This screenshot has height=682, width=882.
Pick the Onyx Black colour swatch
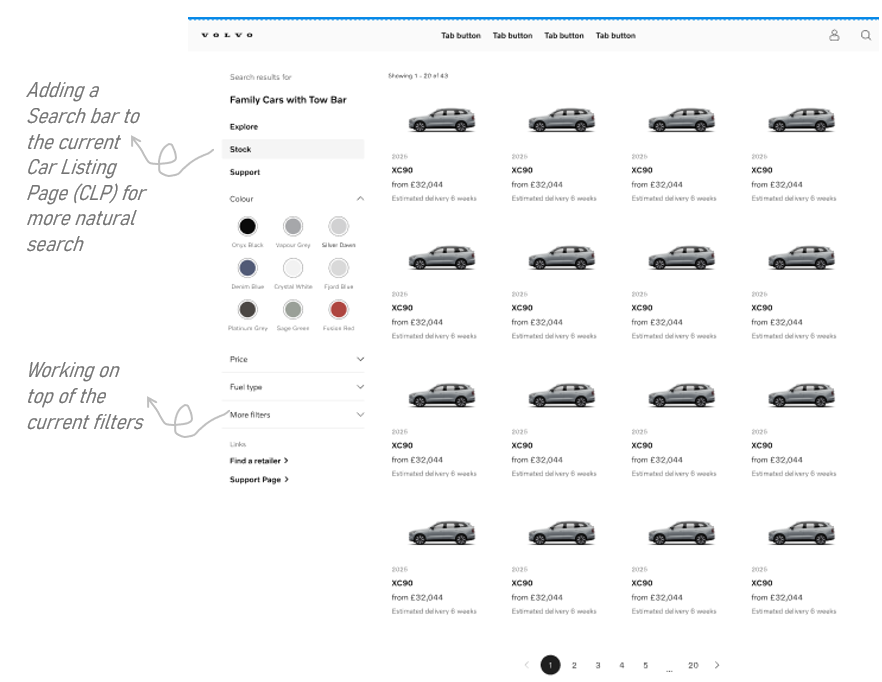248,226
